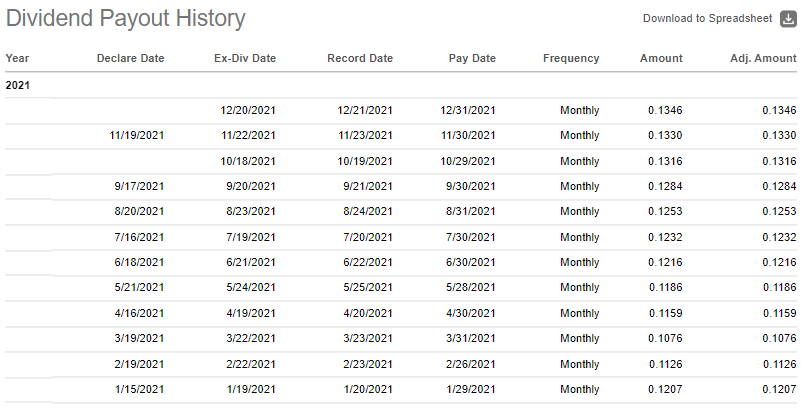
Task: Sort by the Ex-Div Date column header
Action: coord(245,58)
